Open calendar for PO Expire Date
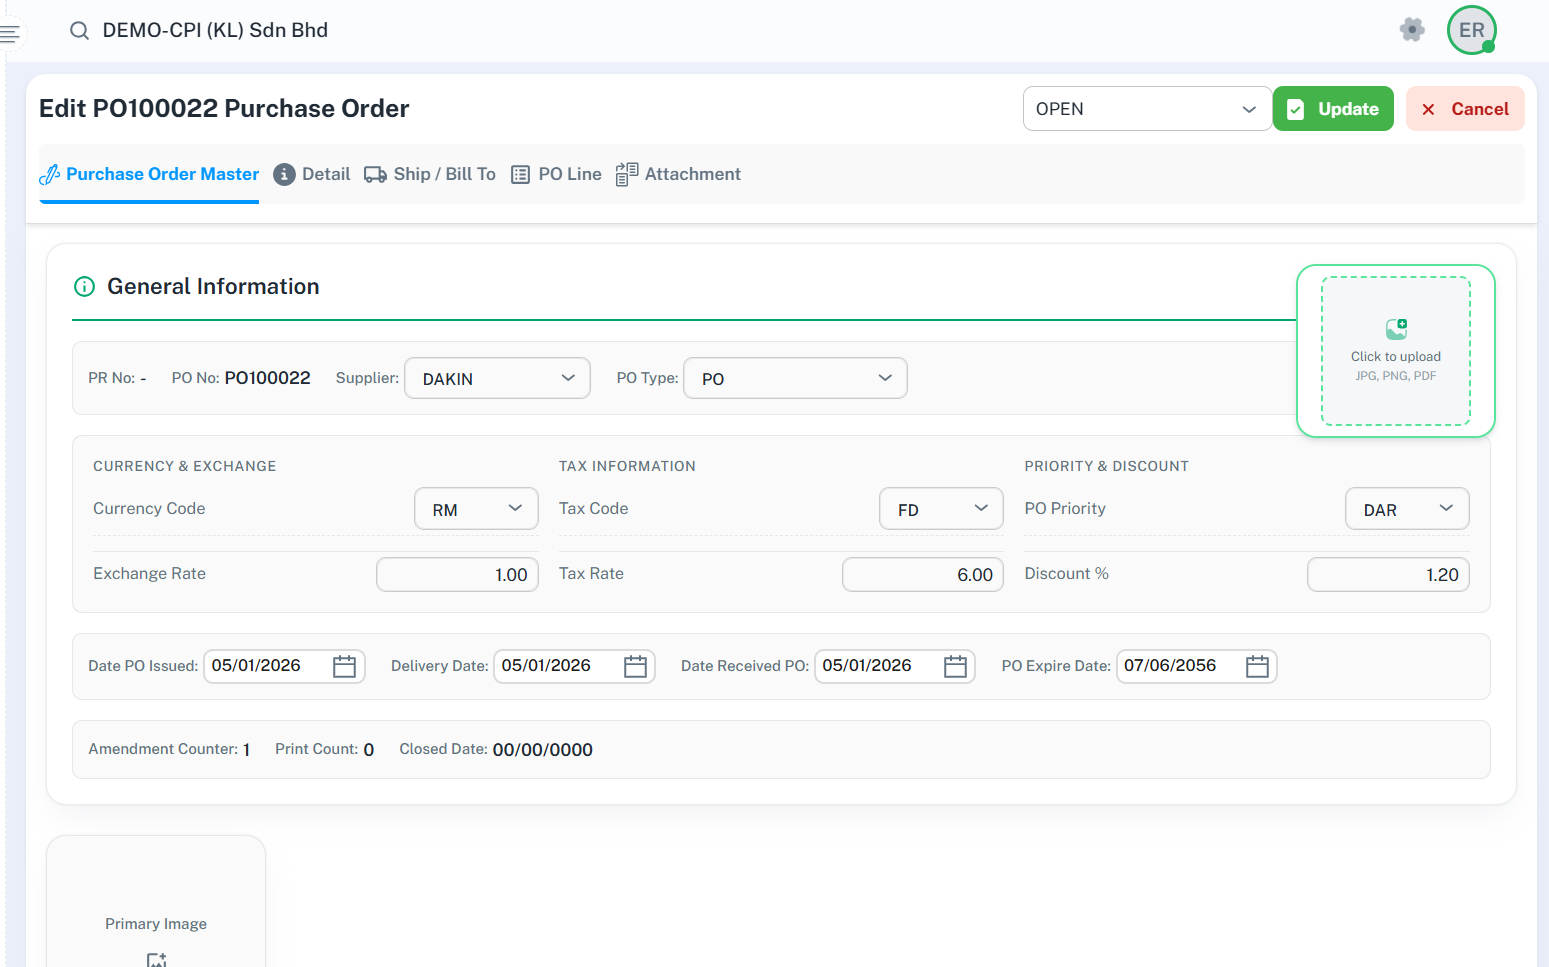Viewport: 1549px width, 967px height. pyautogui.click(x=1257, y=667)
